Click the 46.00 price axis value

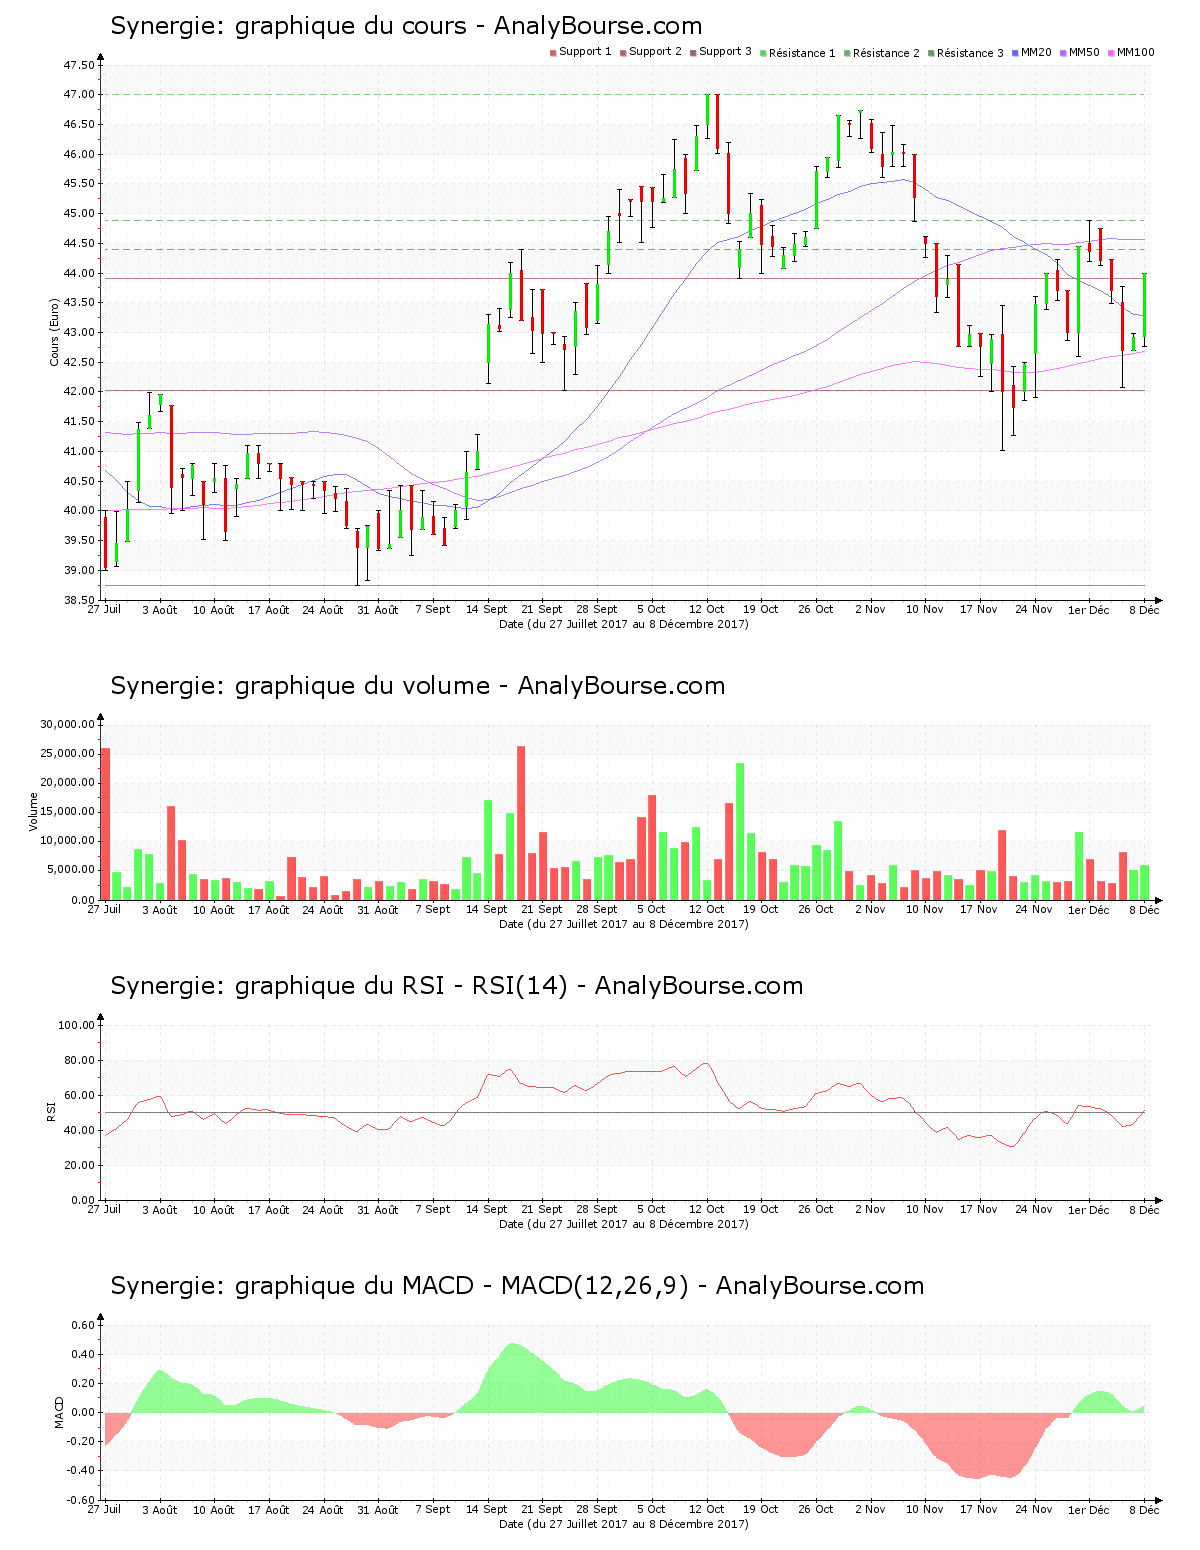point(79,154)
